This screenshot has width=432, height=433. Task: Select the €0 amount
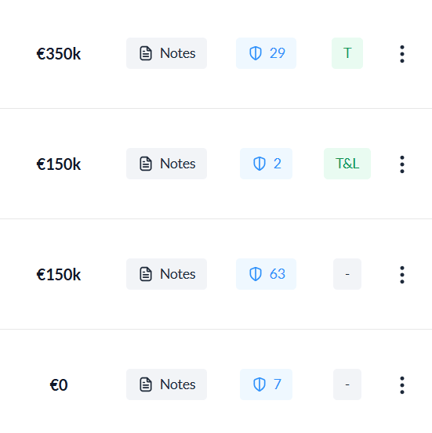click(x=59, y=385)
